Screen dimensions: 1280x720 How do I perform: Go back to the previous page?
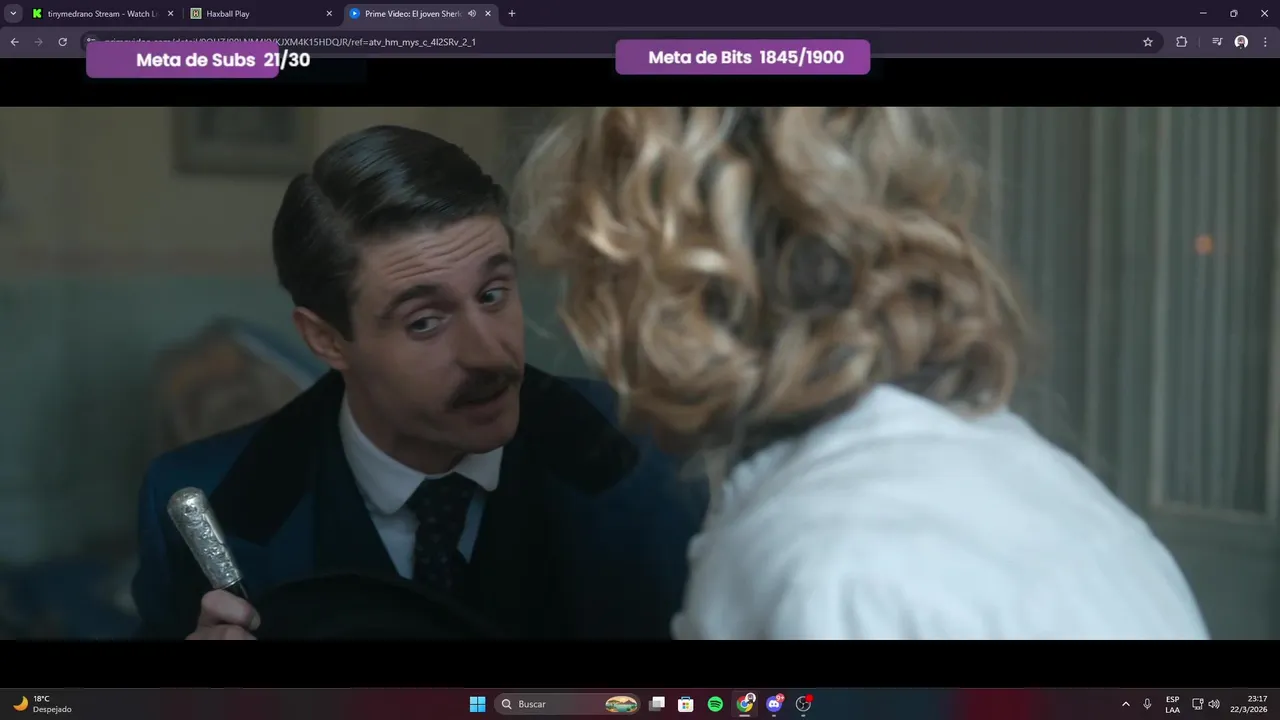tap(15, 42)
